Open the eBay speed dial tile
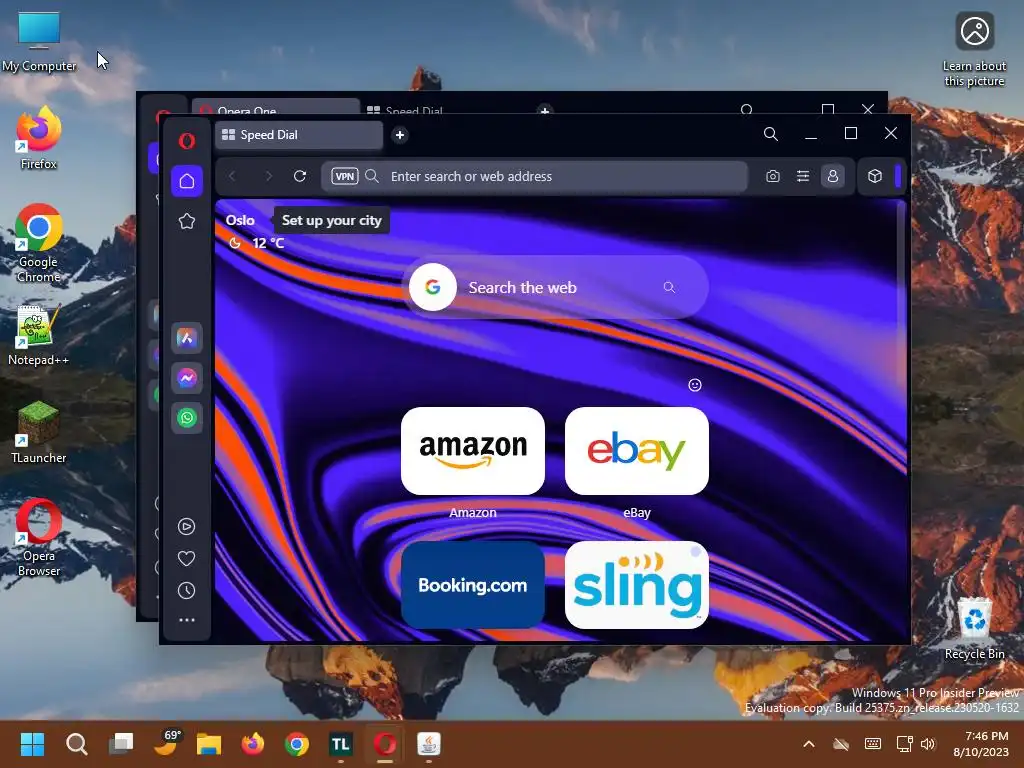This screenshot has height=768, width=1024. (x=637, y=451)
